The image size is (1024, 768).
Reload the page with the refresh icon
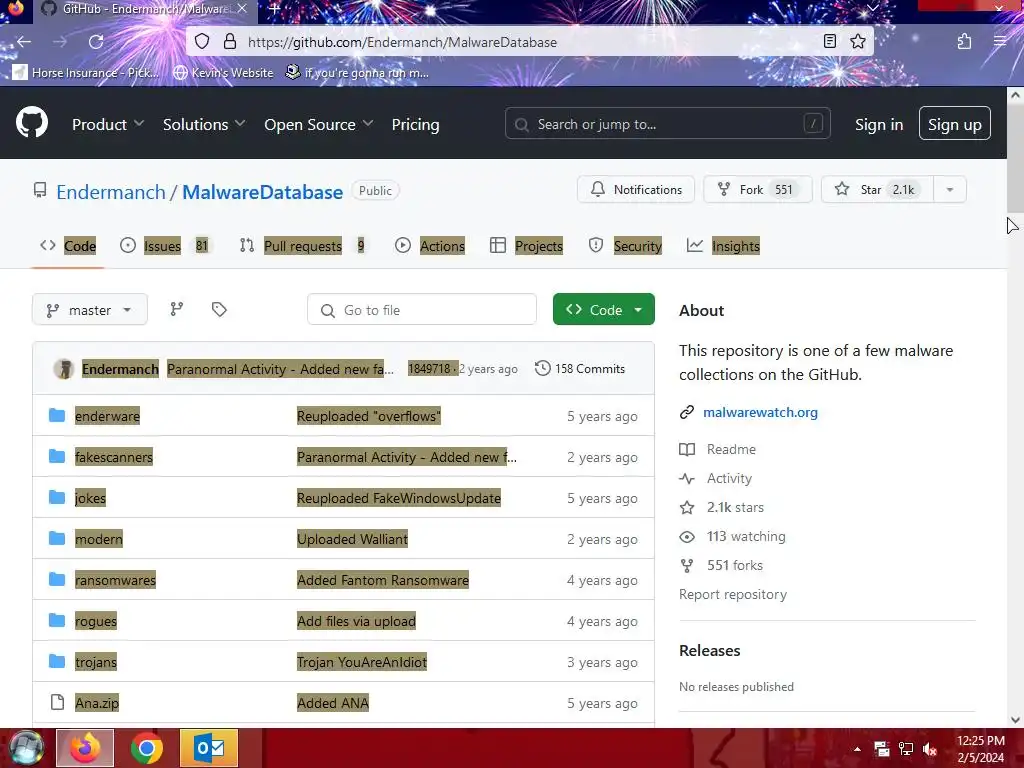96,42
